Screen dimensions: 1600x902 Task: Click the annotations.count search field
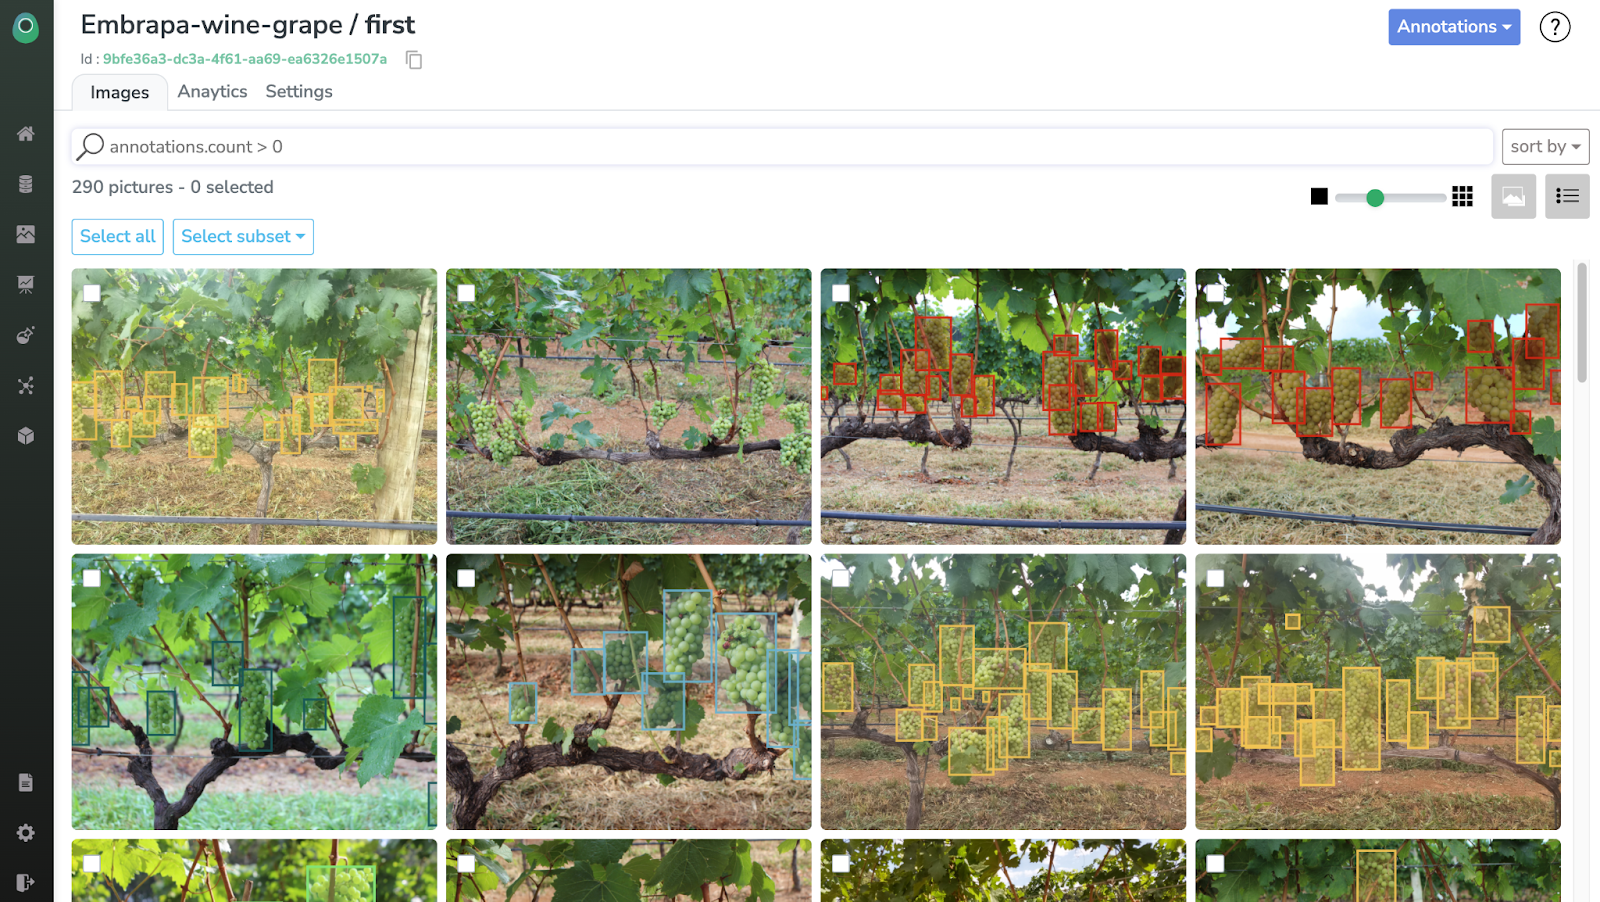click(x=782, y=147)
